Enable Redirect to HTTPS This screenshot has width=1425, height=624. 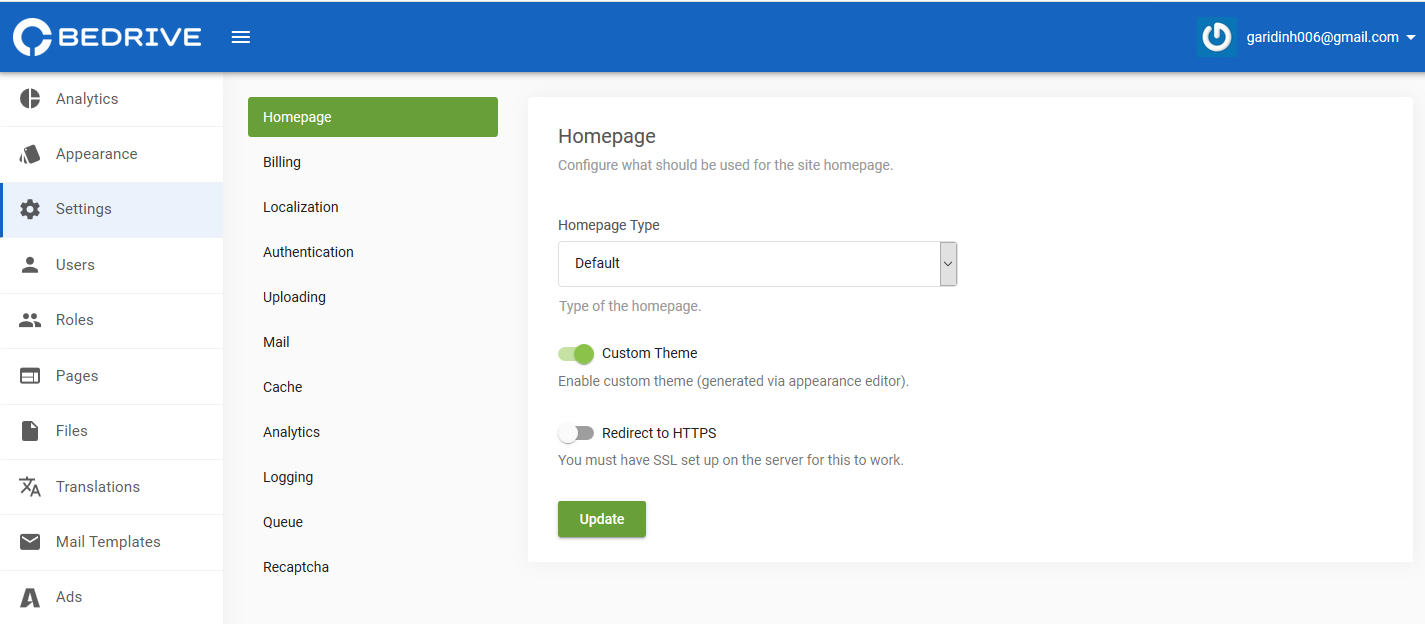point(576,432)
